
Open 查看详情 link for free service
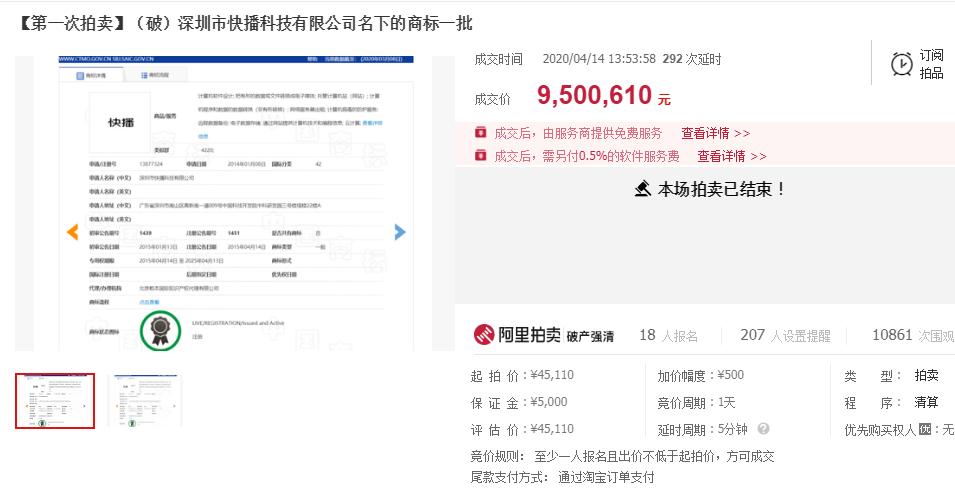[x=716, y=133]
